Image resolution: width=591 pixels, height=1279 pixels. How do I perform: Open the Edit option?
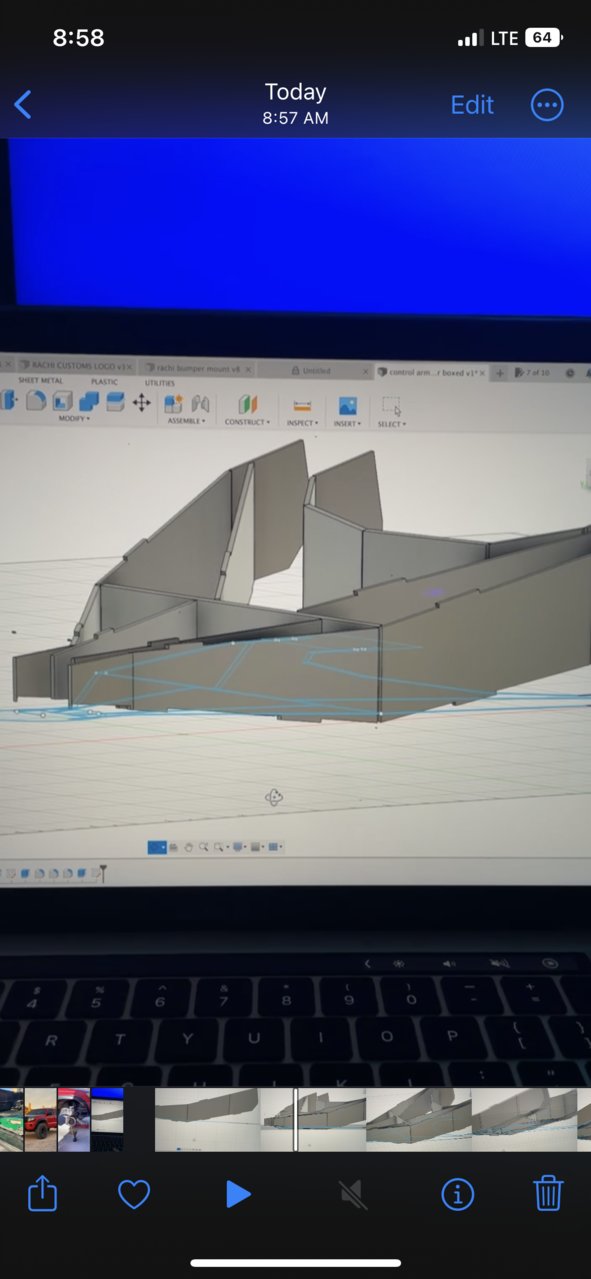(472, 105)
